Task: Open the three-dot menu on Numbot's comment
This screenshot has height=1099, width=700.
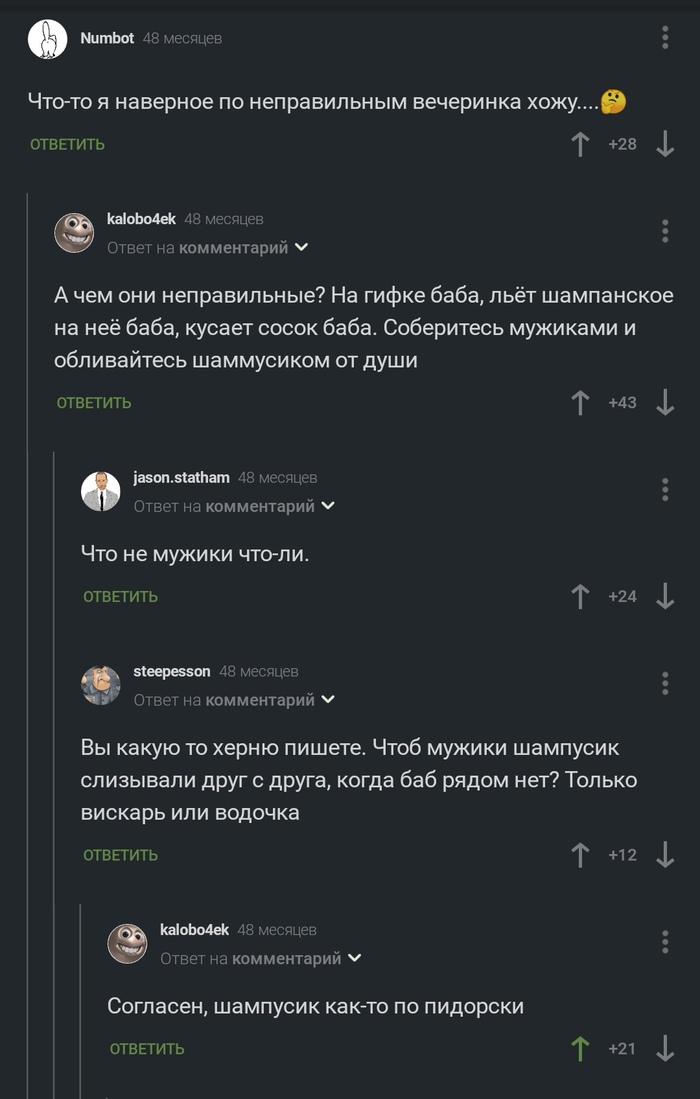Action: 664,35
